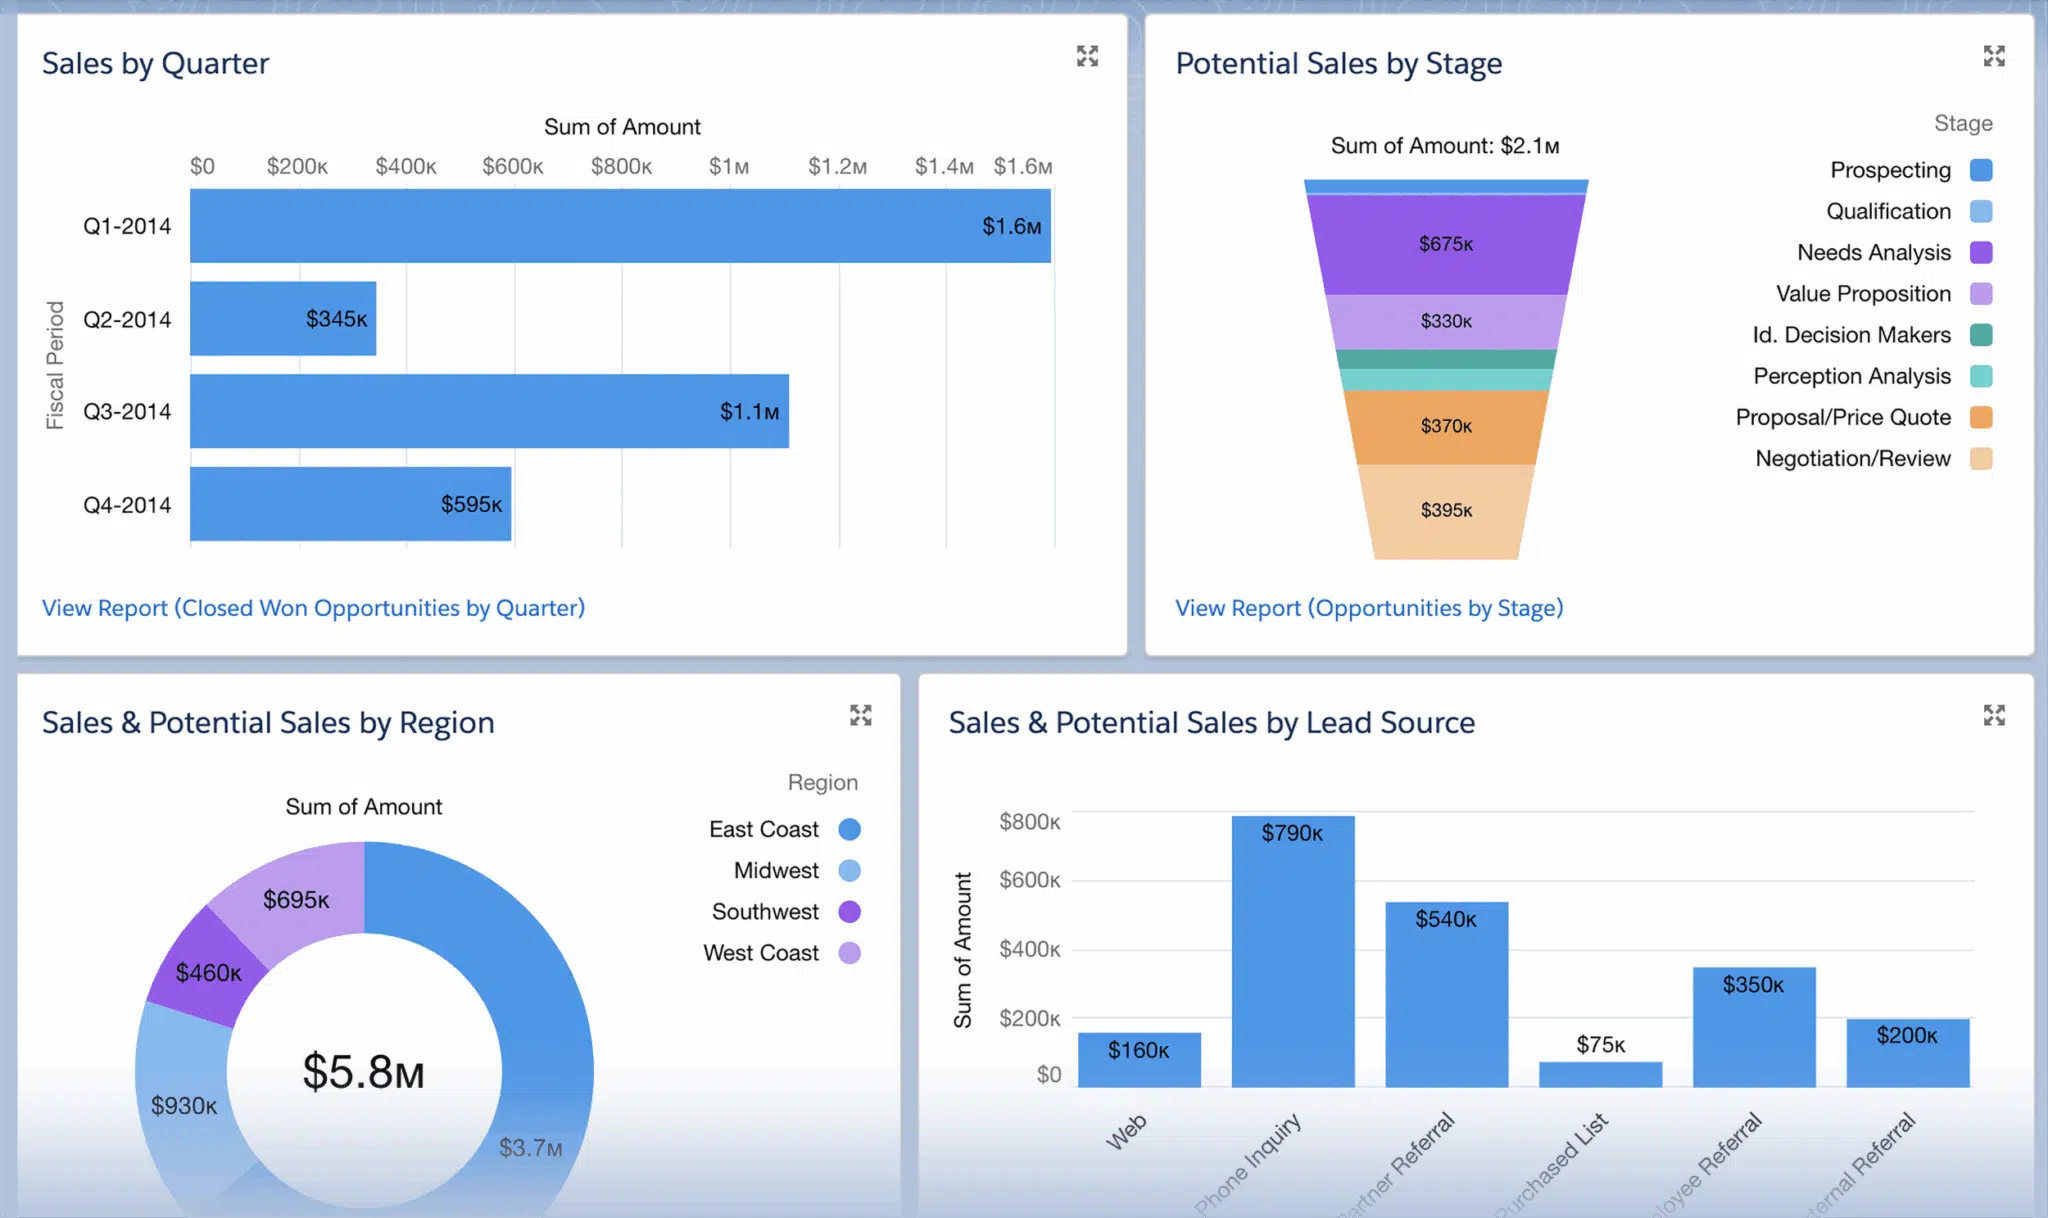This screenshot has width=2048, height=1218.
Task: Click the Qualification legend color swatch
Action: [1981, 211]
